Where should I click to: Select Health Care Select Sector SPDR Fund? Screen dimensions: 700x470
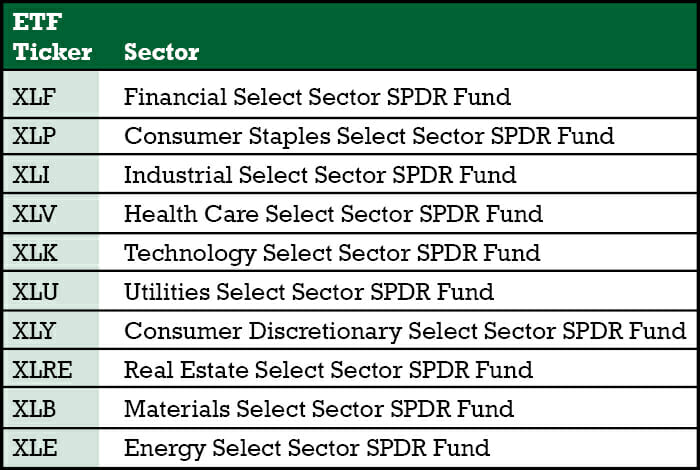[x=333, y=214]
